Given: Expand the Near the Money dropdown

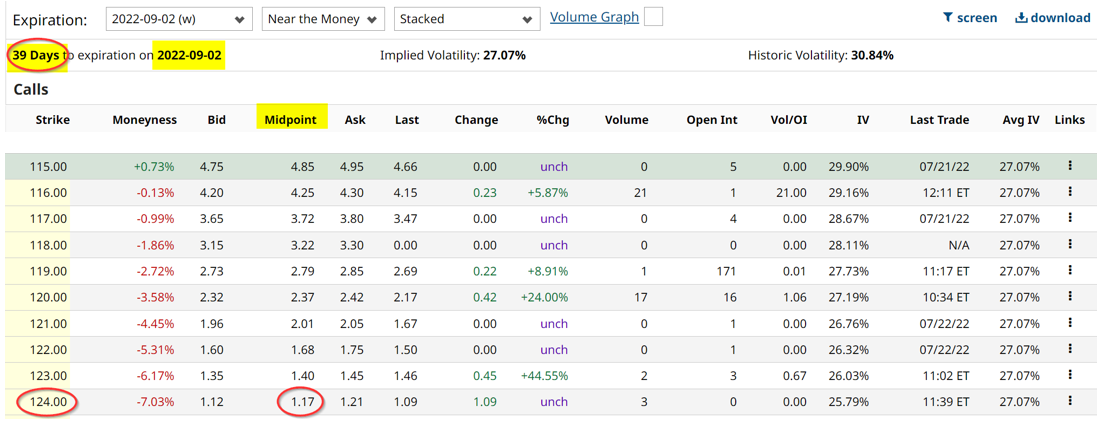Looking at the screenshot, I should pos(323,19).
